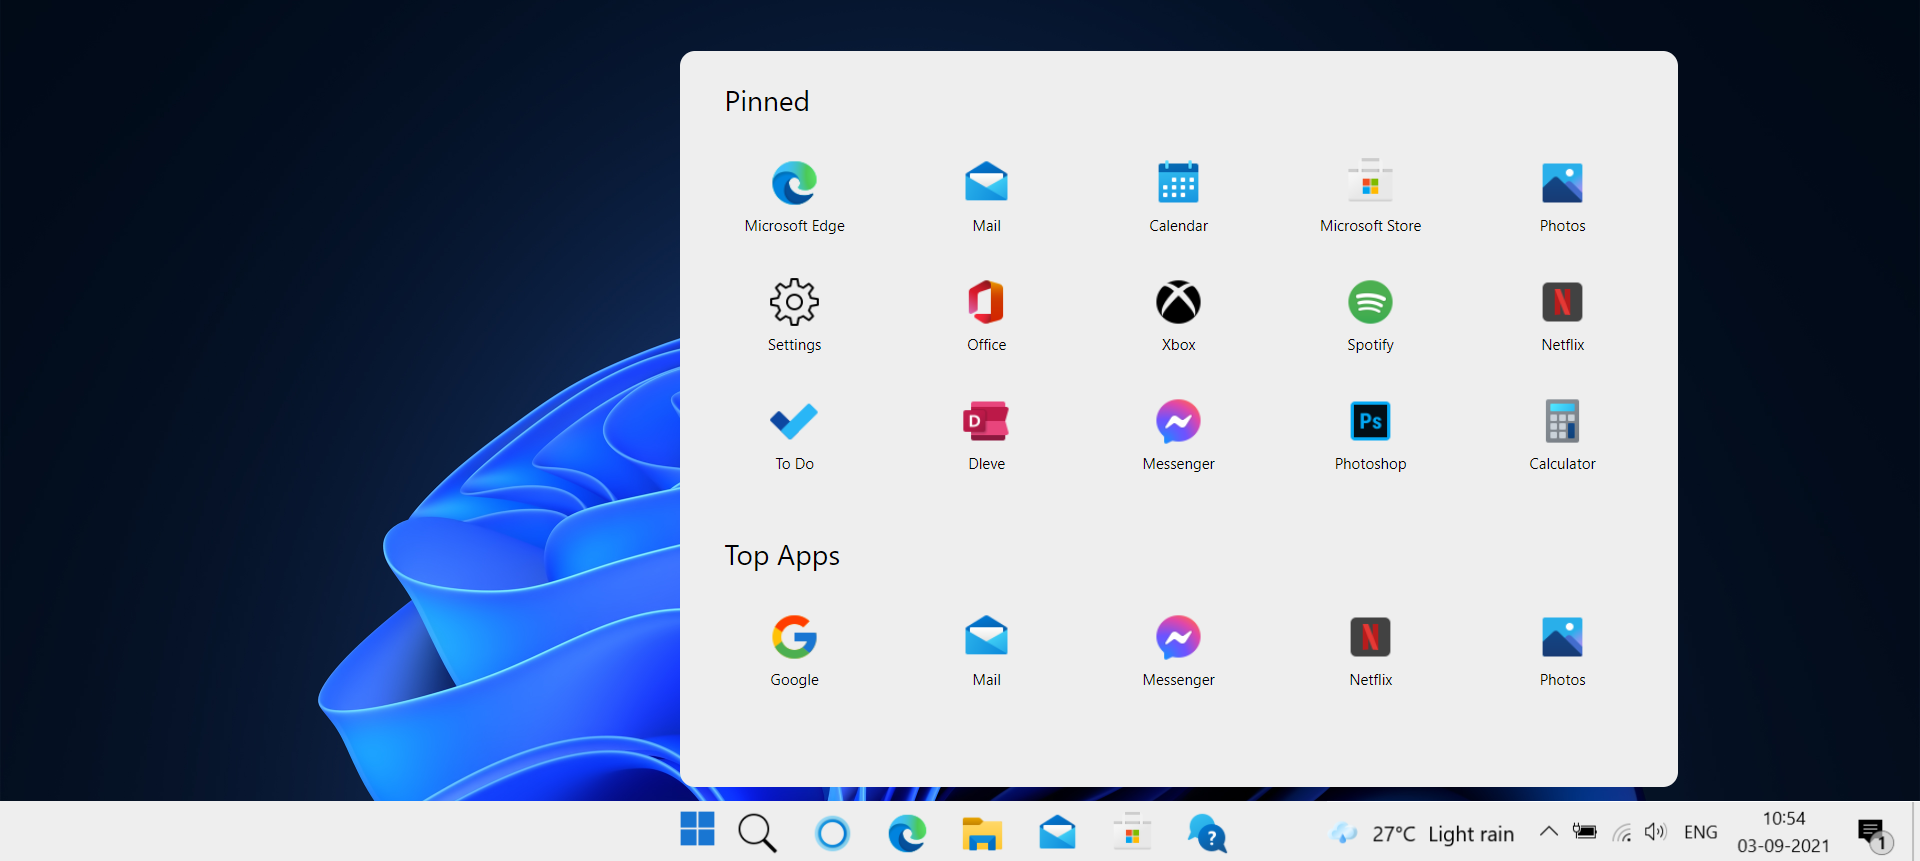Launch the Office app

(x=986, y=316)
